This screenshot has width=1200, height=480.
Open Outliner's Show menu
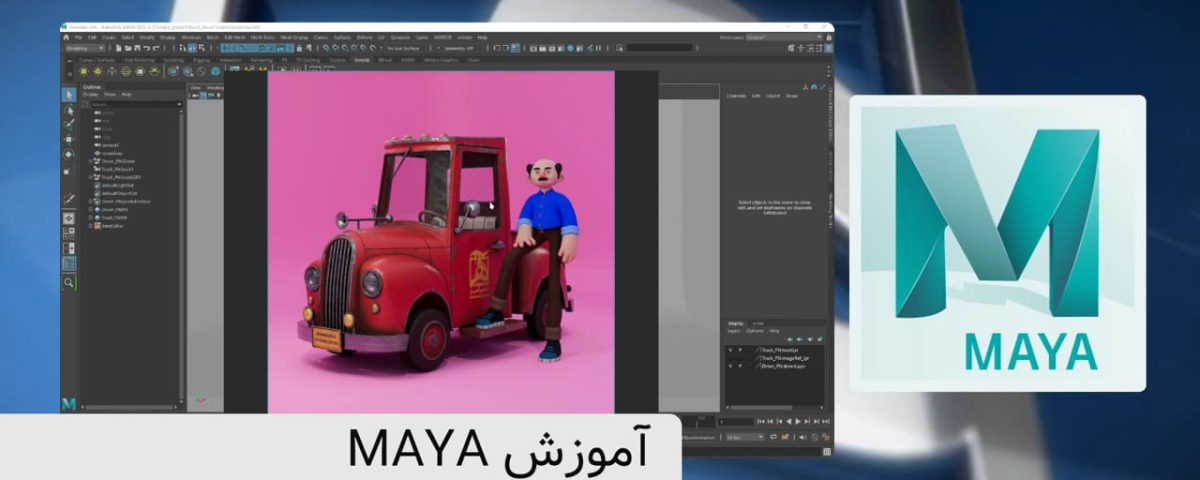click(110, 94)
